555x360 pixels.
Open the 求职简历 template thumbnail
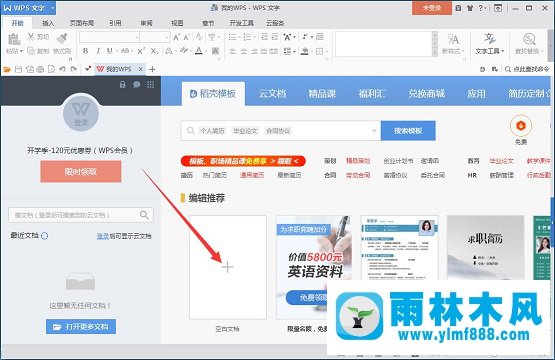(485, 248)
